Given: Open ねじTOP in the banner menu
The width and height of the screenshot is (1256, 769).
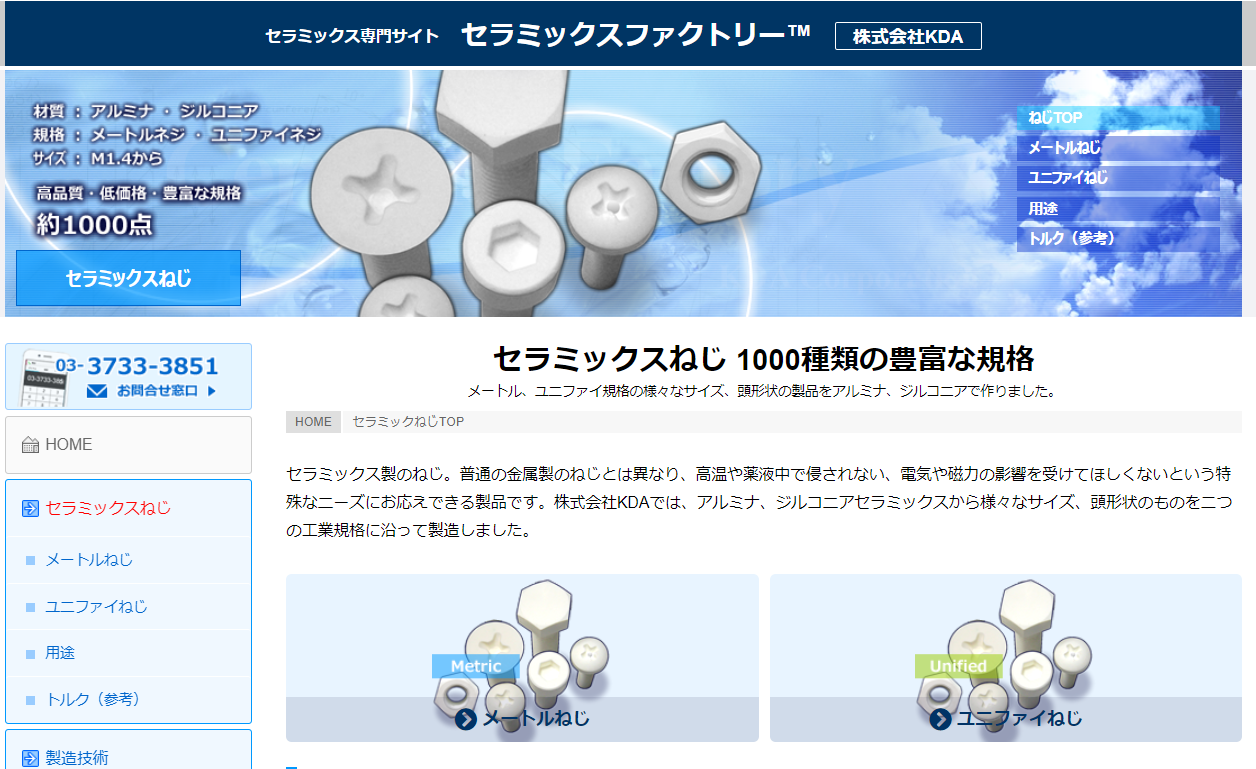Looking at the screenshot, I should pos(1056,118).
